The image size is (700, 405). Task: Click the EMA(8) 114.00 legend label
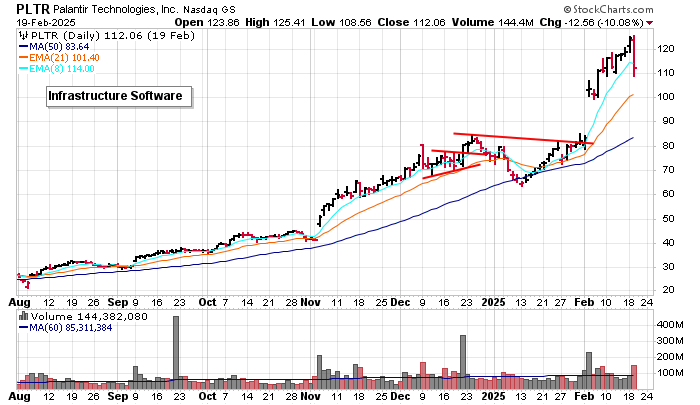(x=62, y=68)
